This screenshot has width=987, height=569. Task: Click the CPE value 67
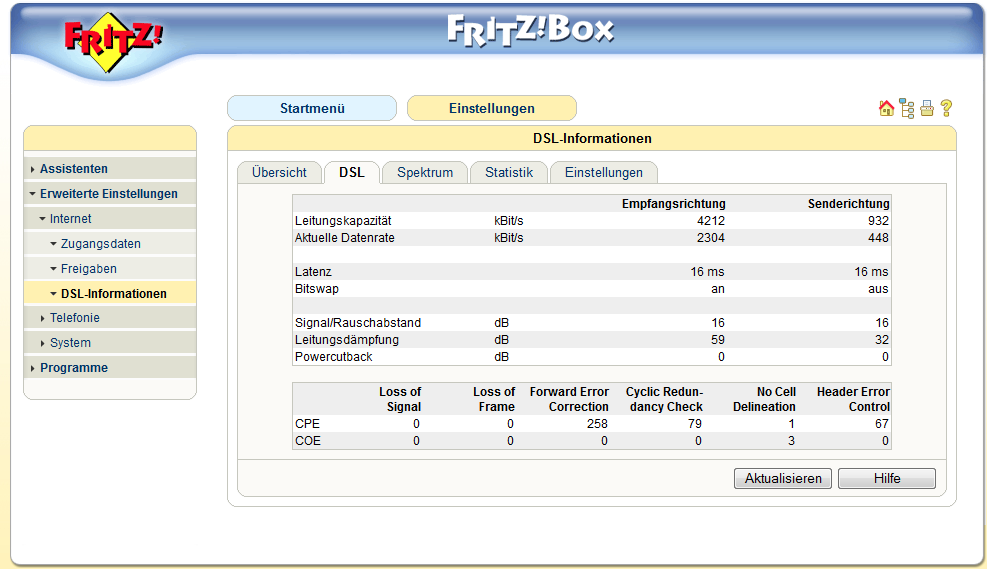coord(882,424)
